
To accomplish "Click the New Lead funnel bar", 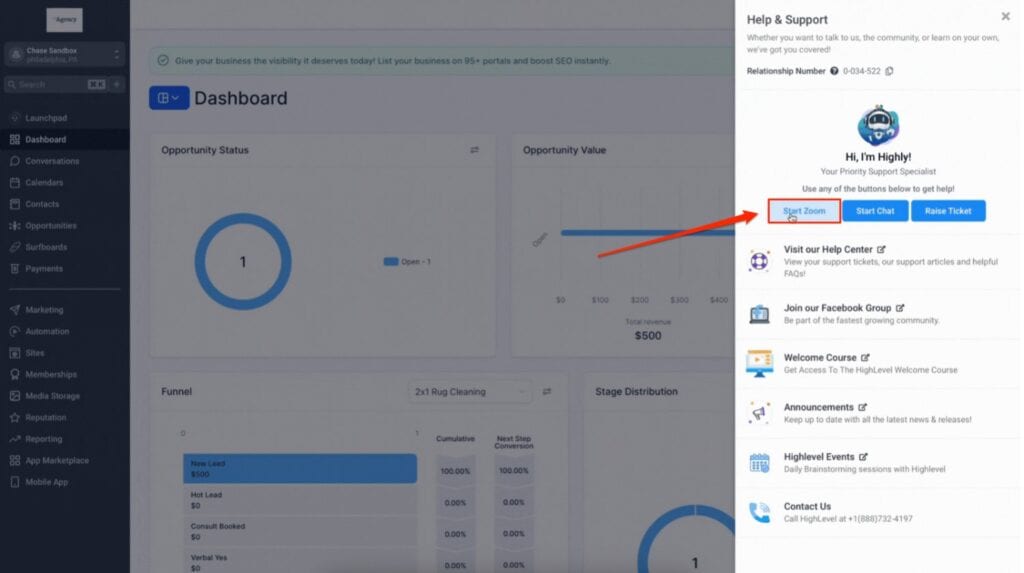I will click(x=300, y=469).
